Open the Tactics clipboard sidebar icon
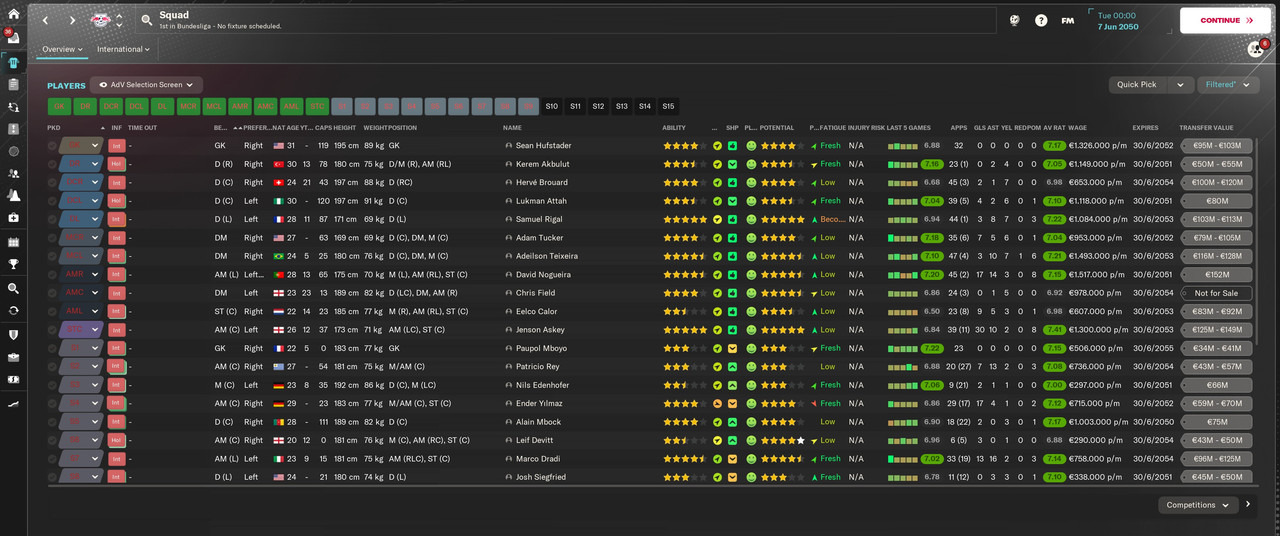The width and height of the screenshot is (1280, 536). pyautogui.click(x=13, y=84)
